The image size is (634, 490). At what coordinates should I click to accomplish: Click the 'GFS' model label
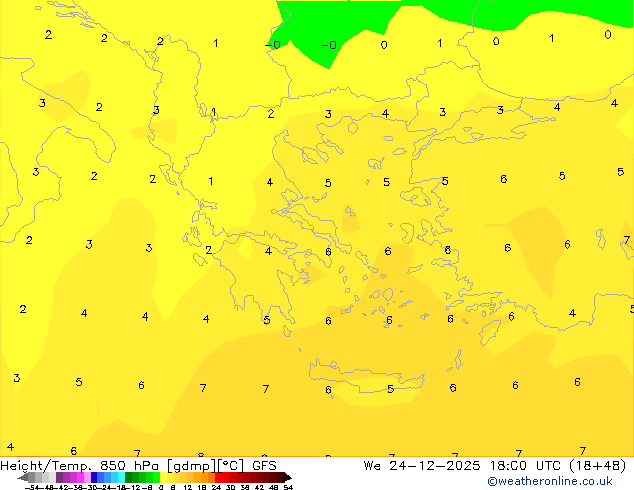264,466
